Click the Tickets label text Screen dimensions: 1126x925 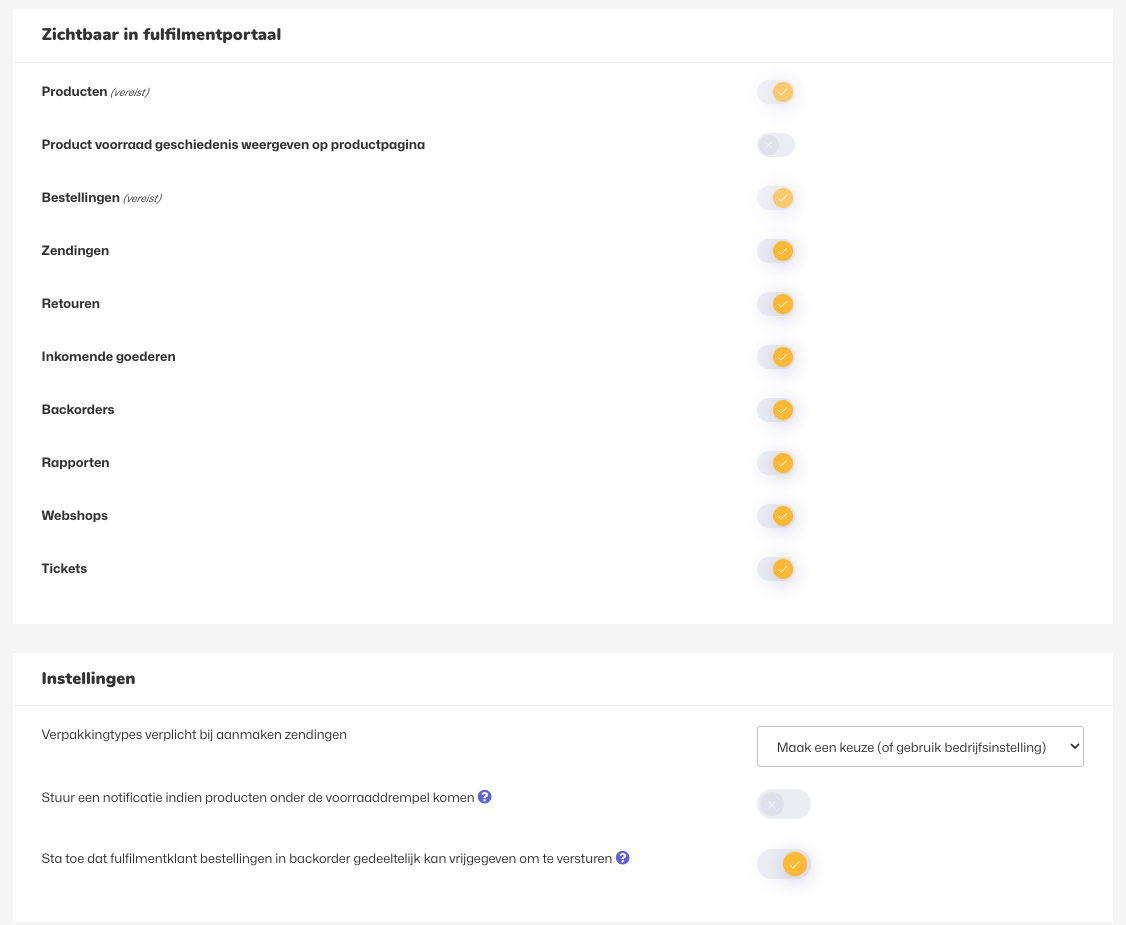pyautogui.click(x=64, y=569)
